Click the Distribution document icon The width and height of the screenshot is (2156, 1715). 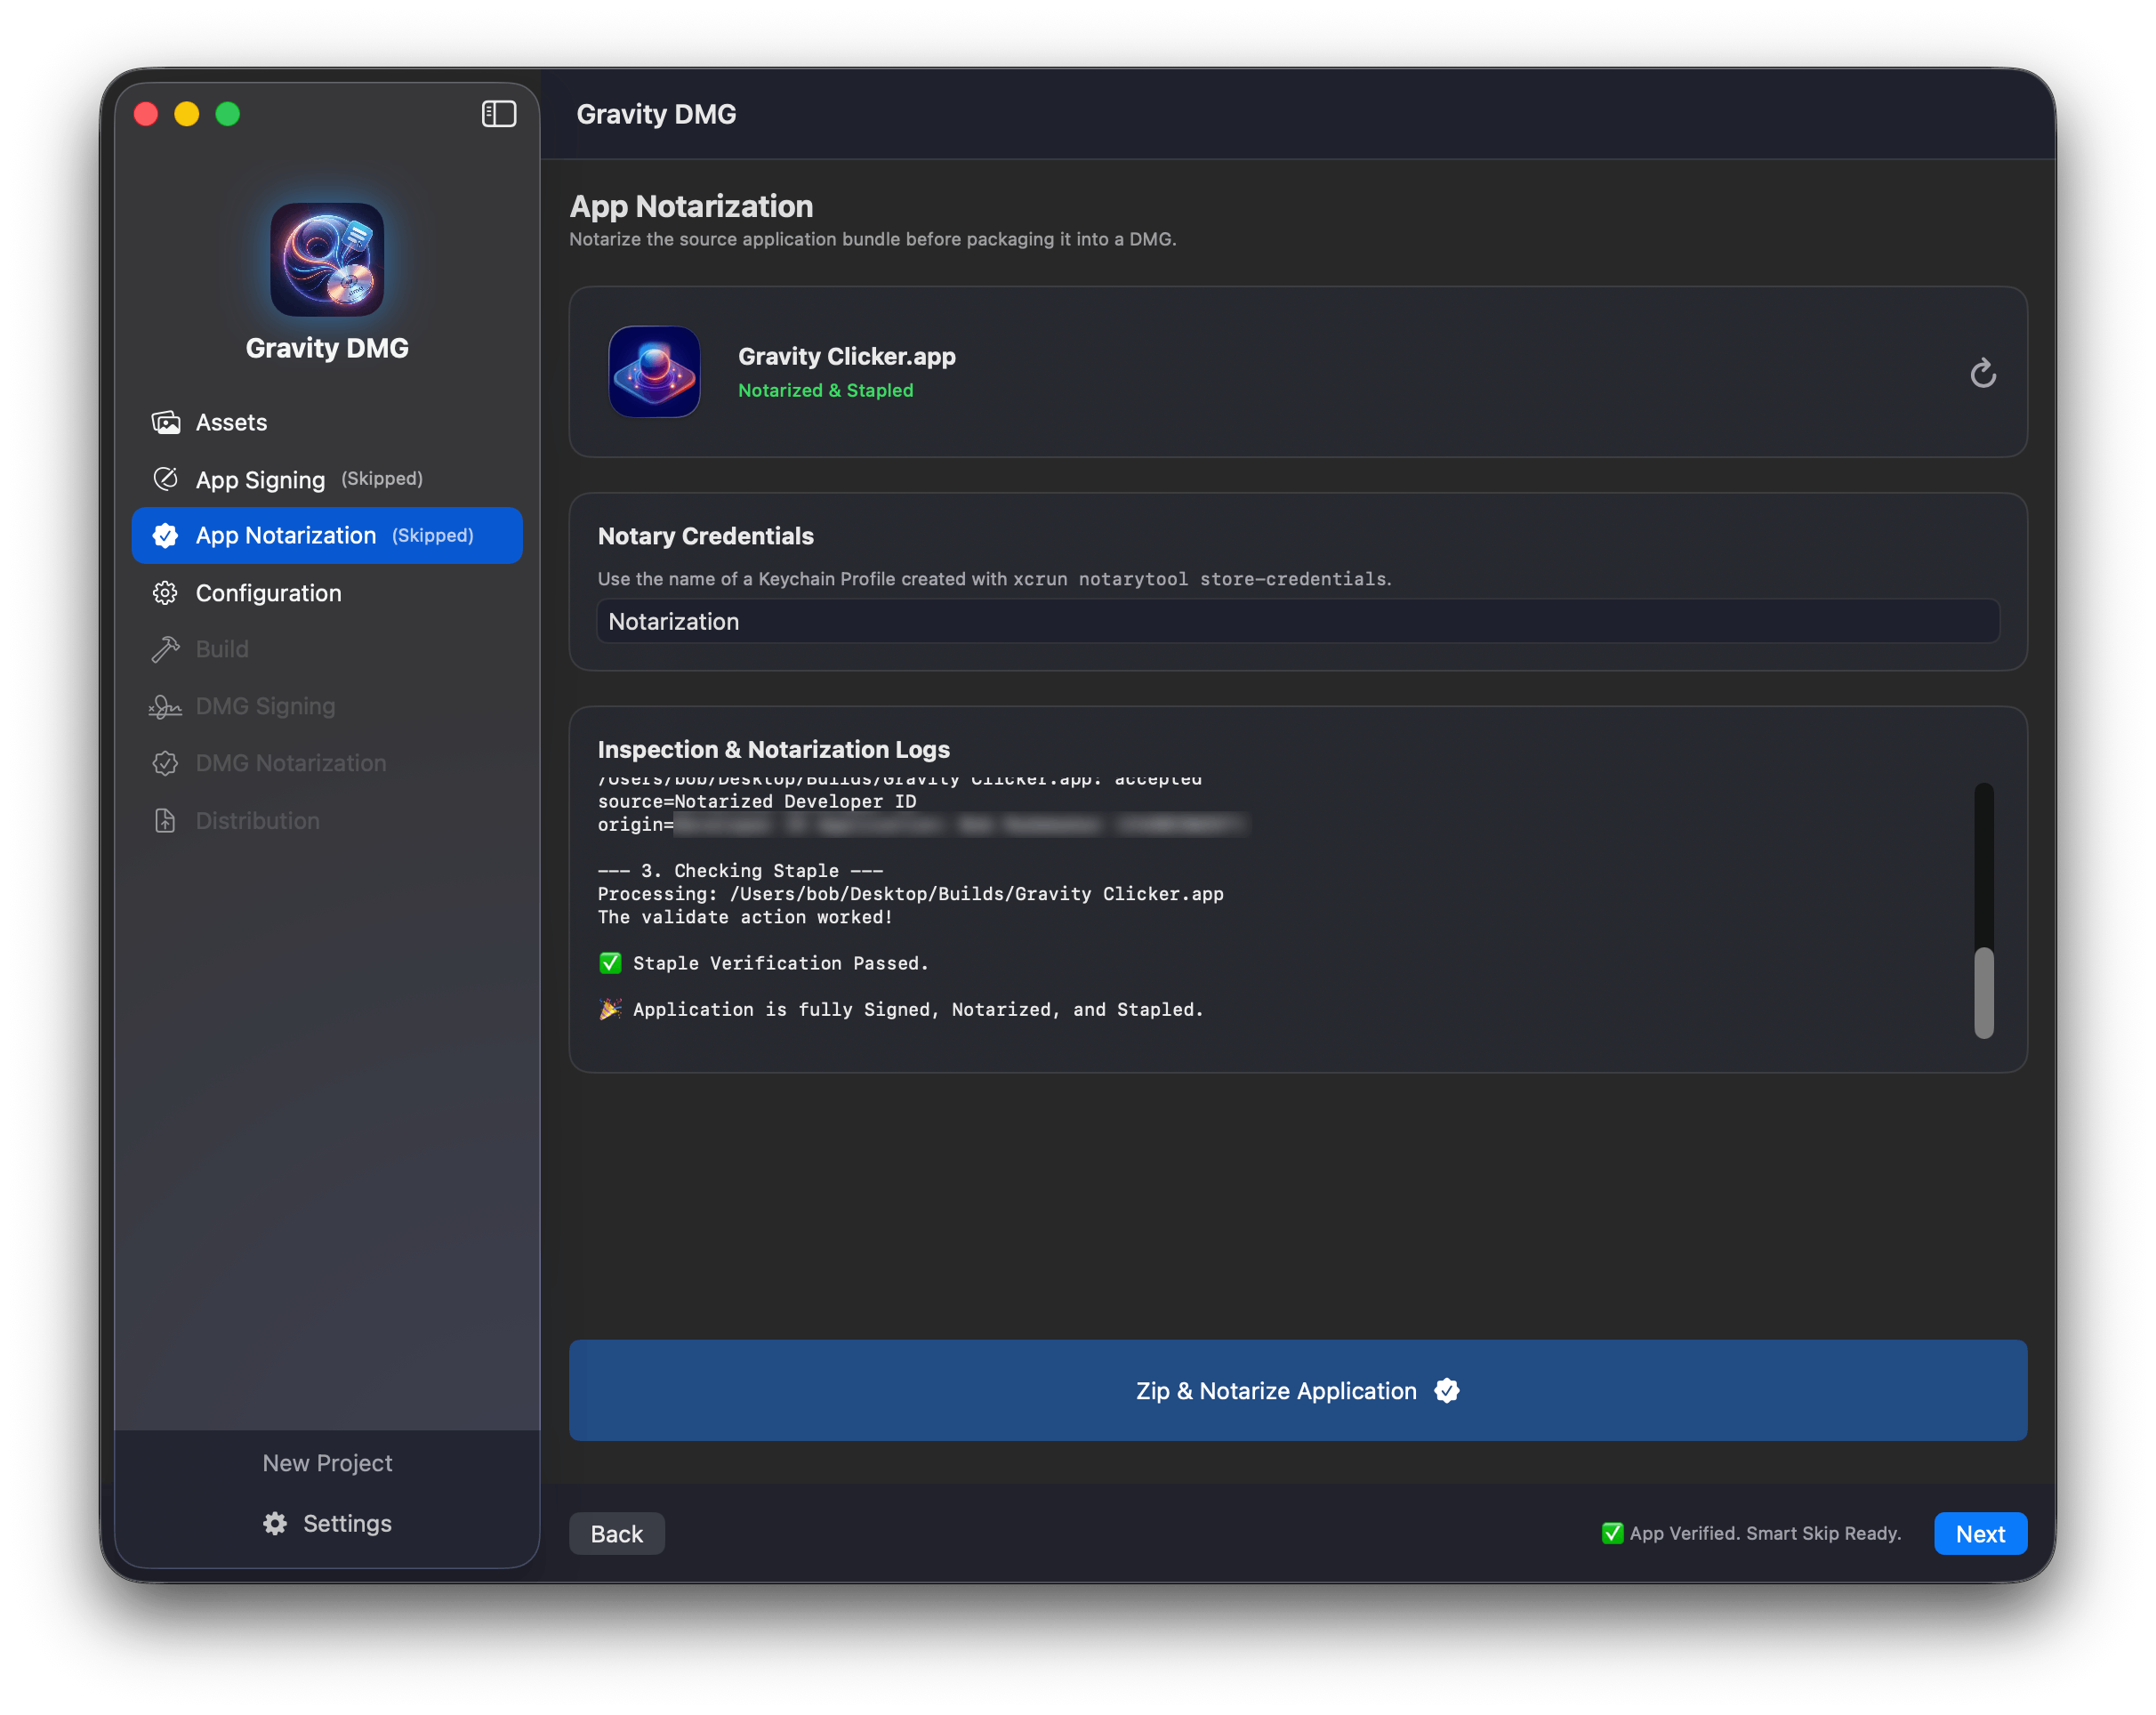click(x=166, y=821)
